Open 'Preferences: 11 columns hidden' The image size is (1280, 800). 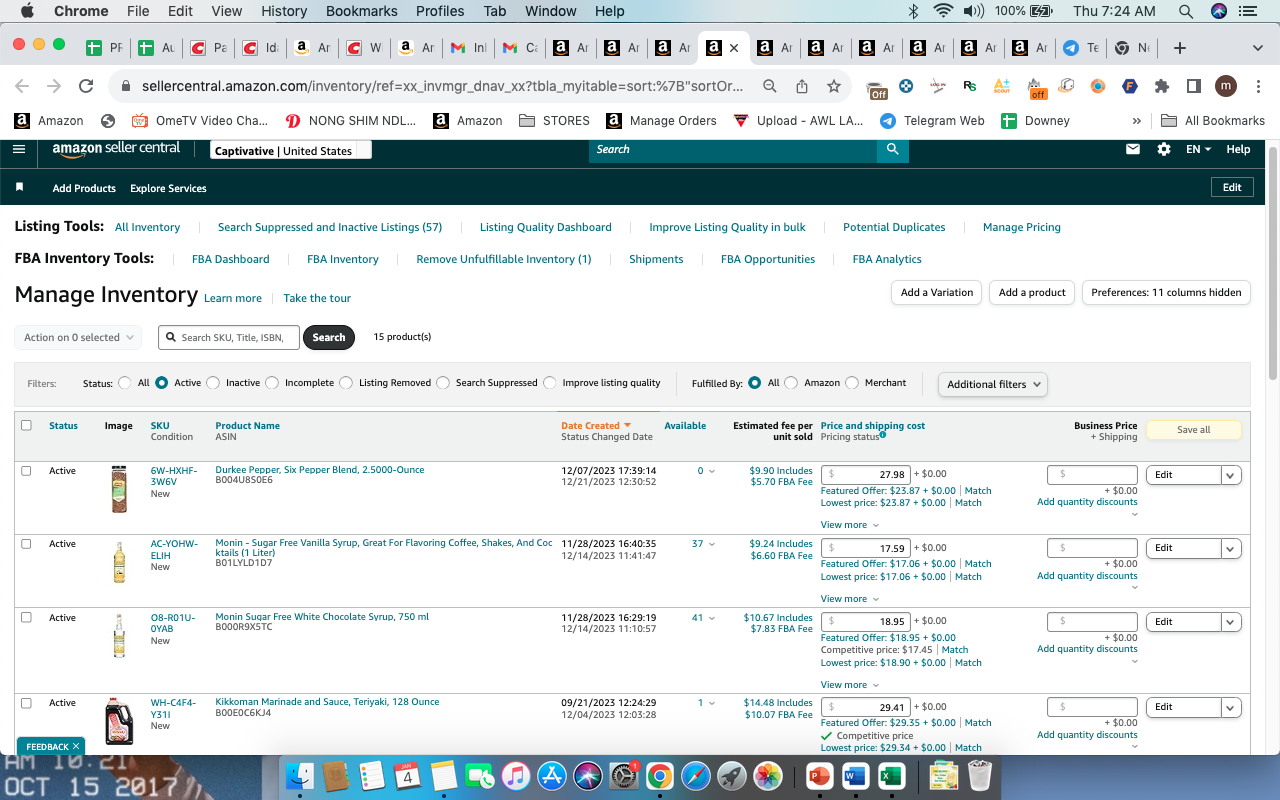[1166, 292]
